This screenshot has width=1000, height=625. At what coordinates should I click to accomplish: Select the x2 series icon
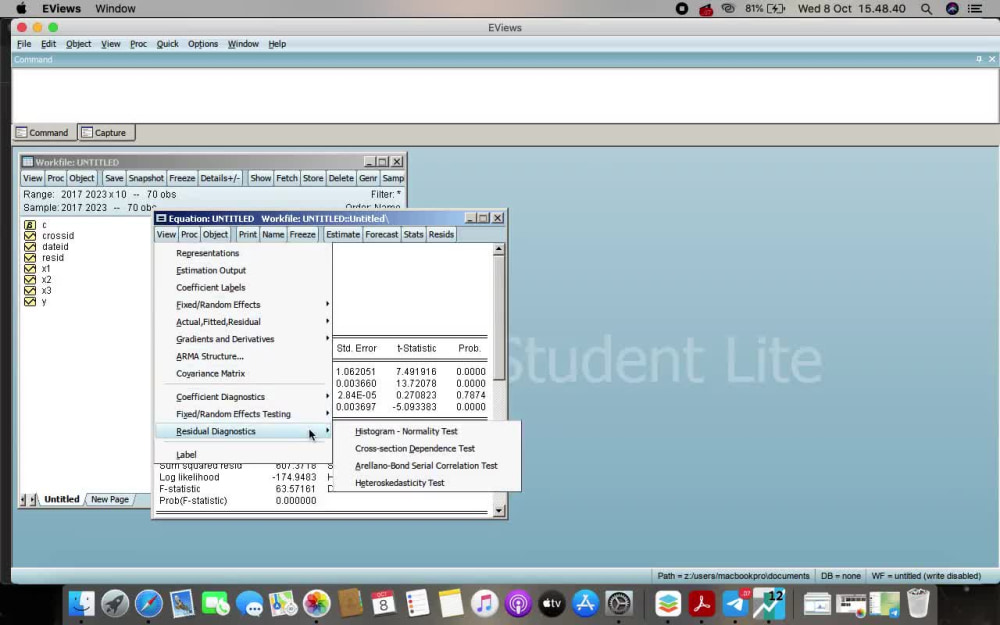click(29, 279)
